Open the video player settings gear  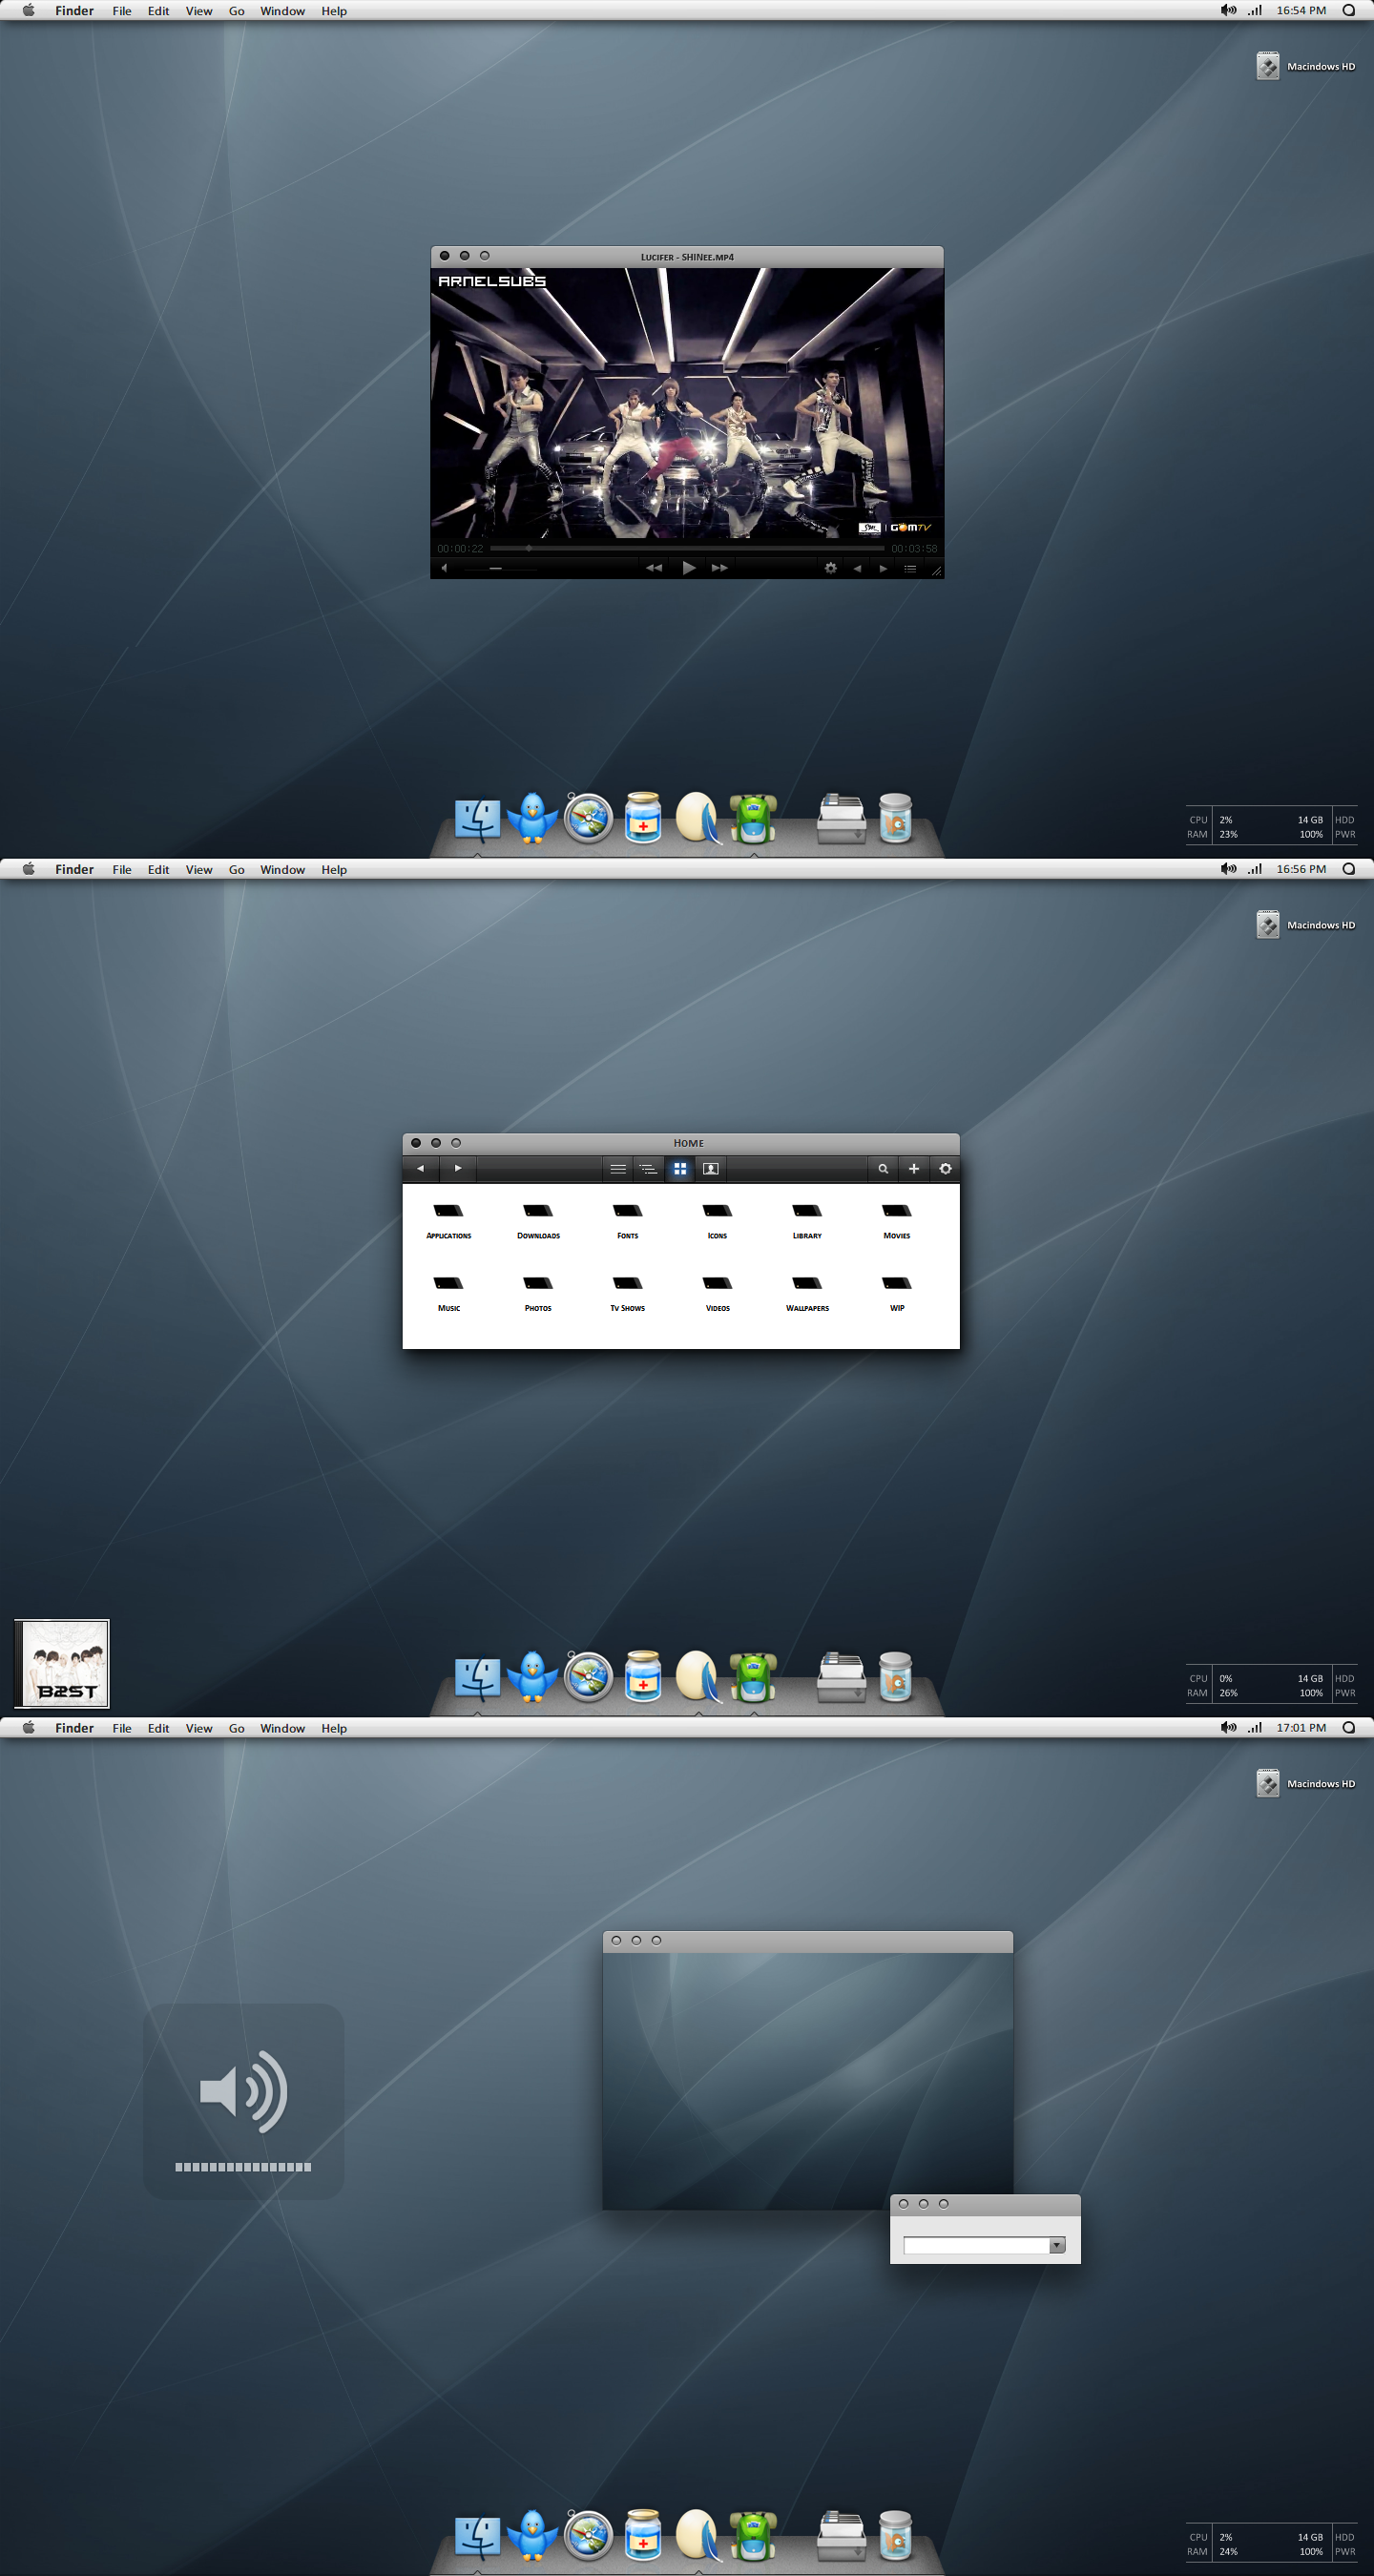pyautogui.click(x=830, y=568)
